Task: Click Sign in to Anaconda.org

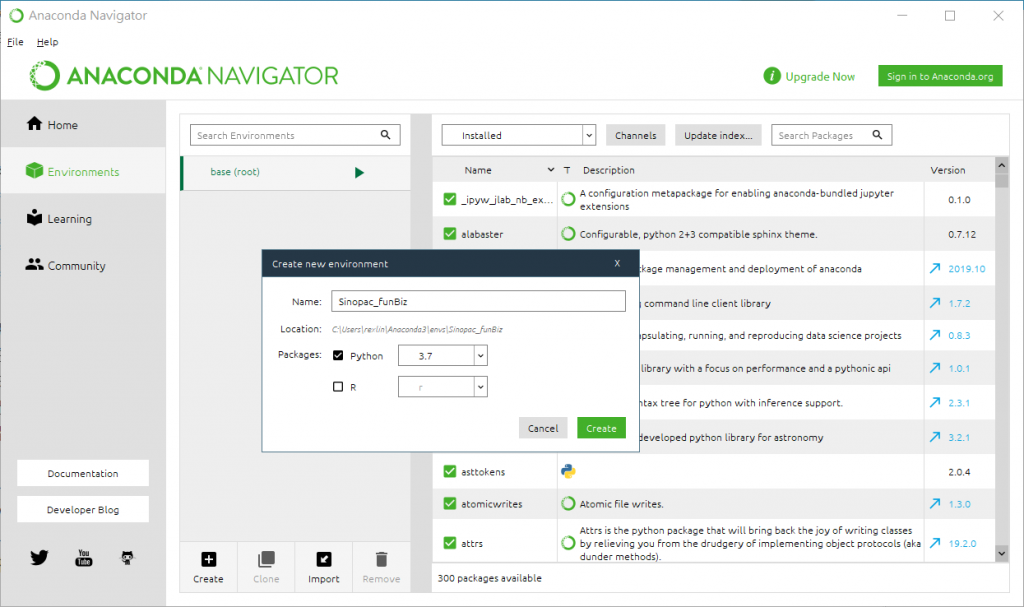Action: coord(940,76)
